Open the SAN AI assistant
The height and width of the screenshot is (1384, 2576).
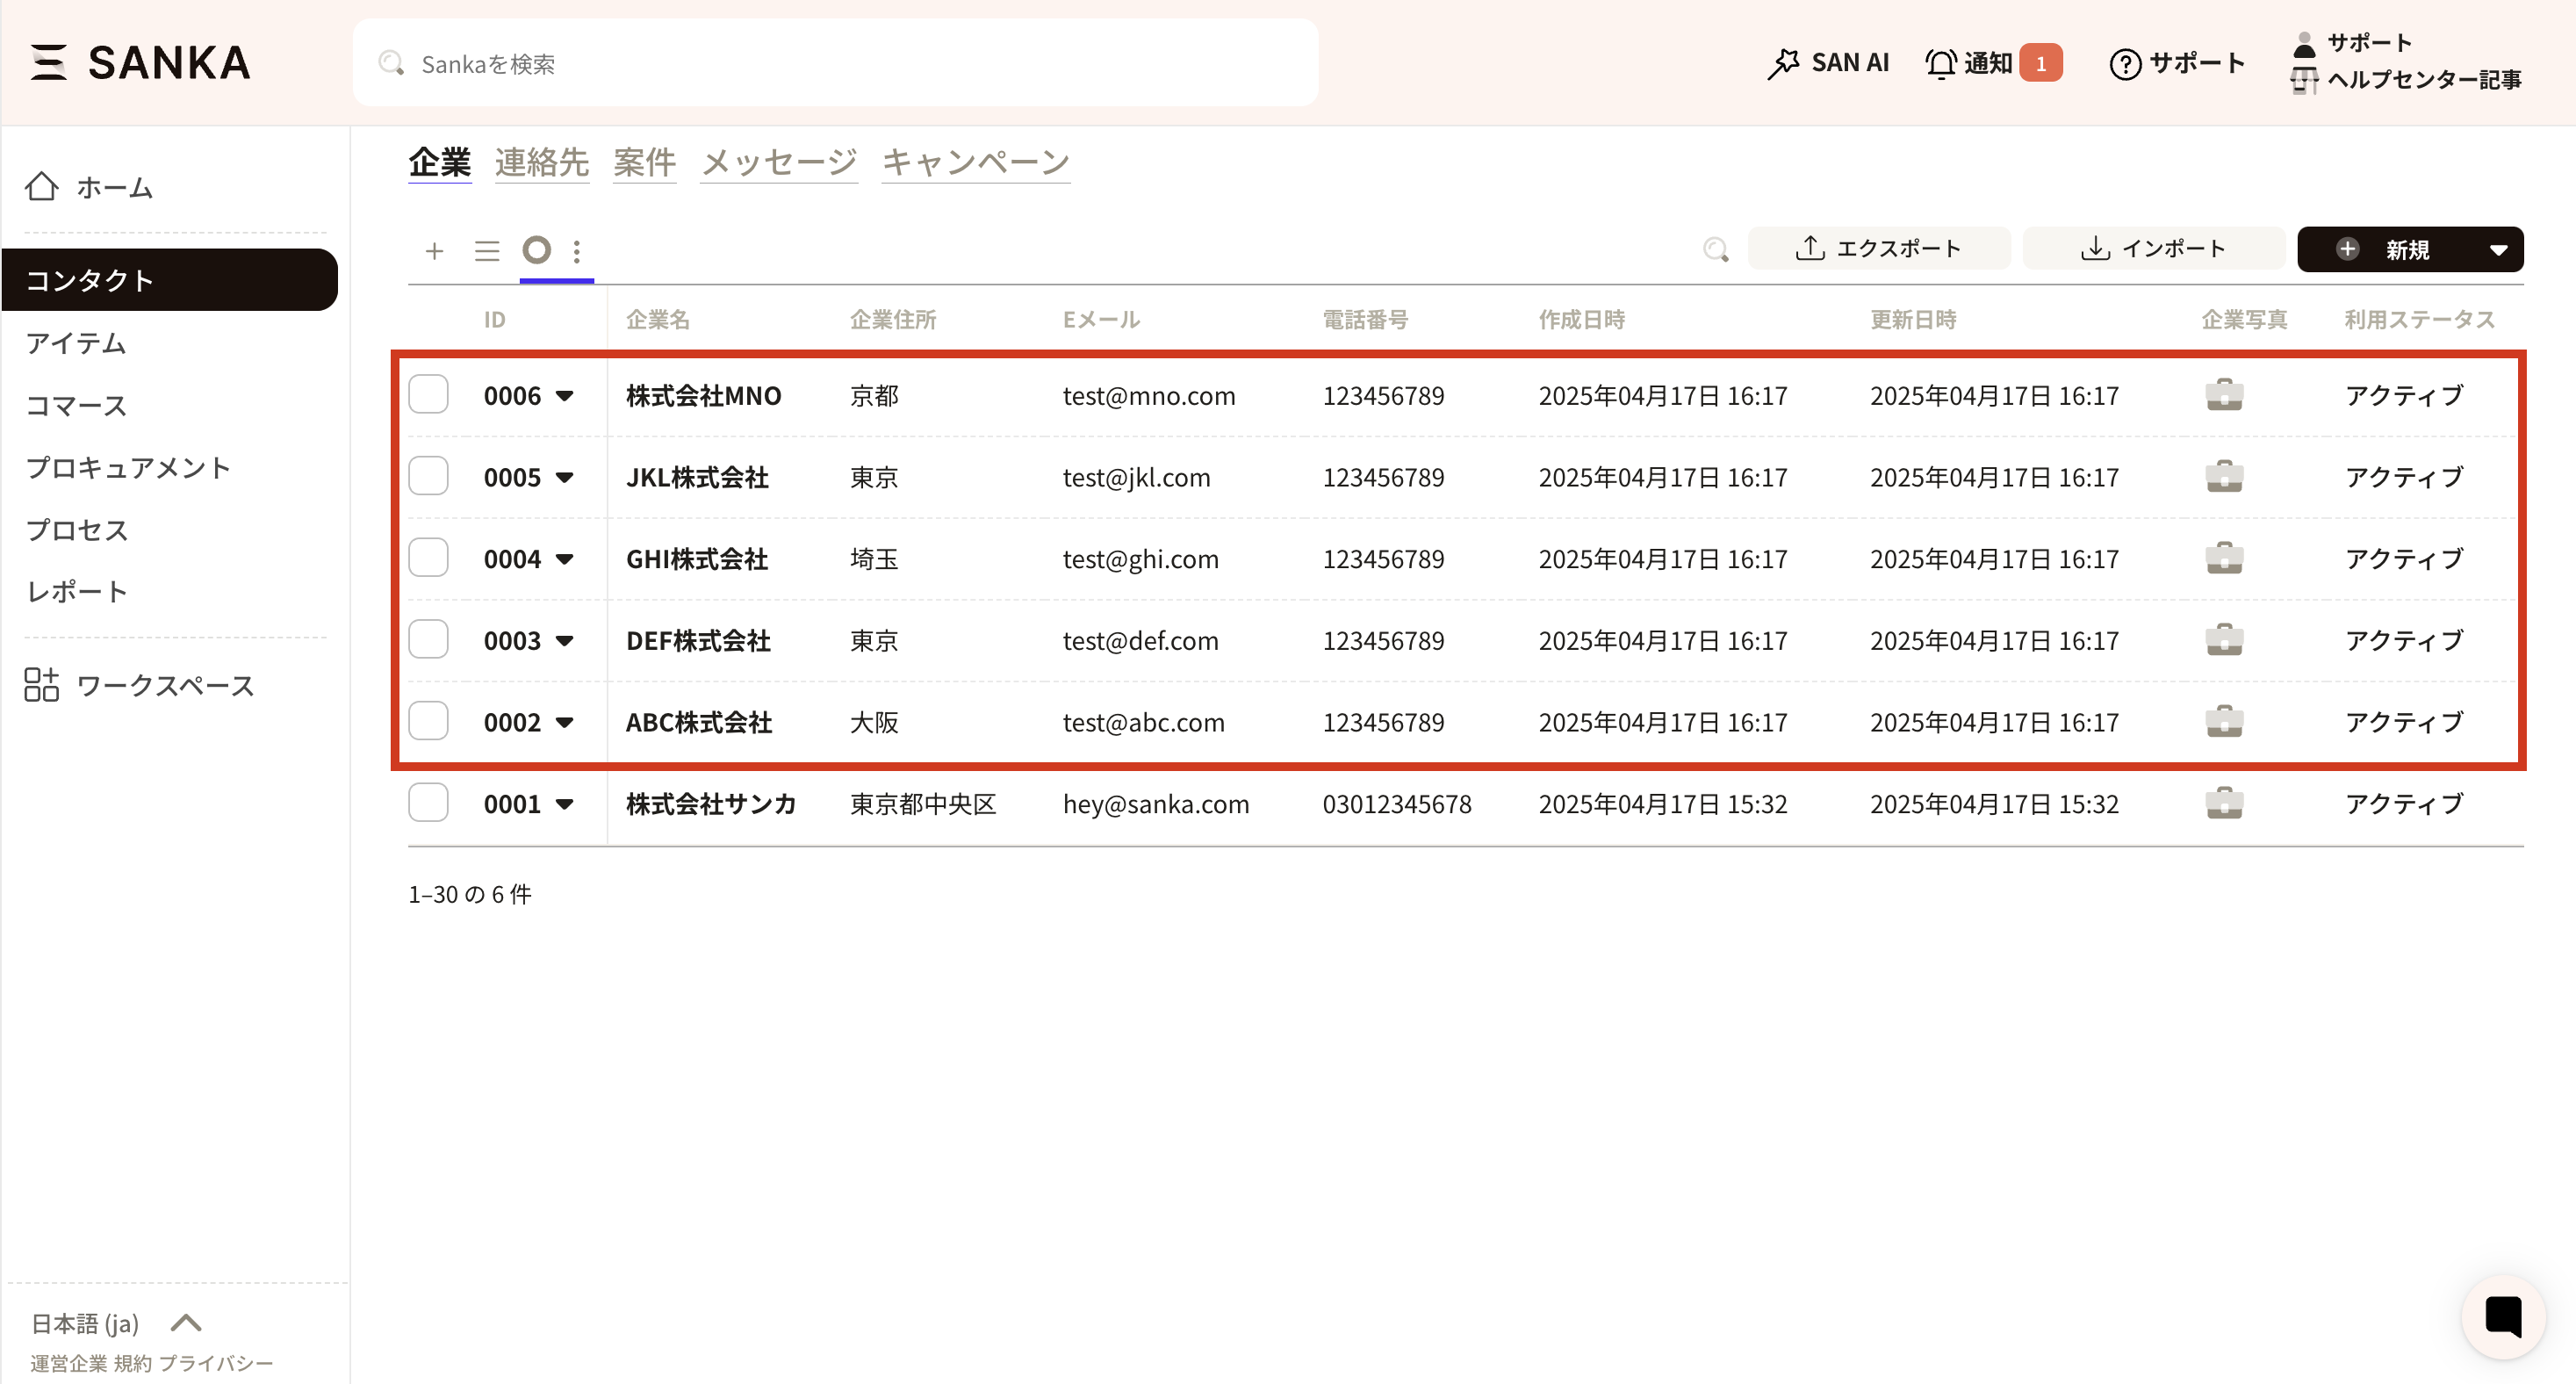point(1828,63)
